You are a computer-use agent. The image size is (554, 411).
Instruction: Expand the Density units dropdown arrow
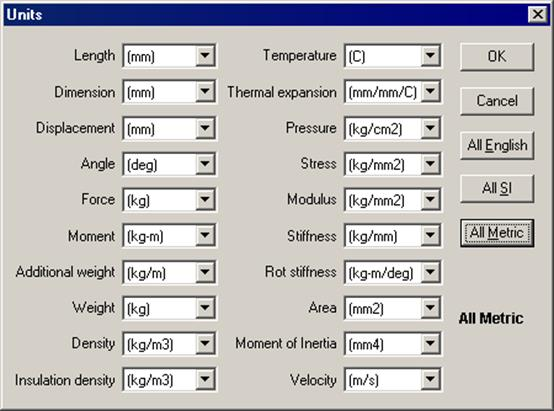click(205, 343)
